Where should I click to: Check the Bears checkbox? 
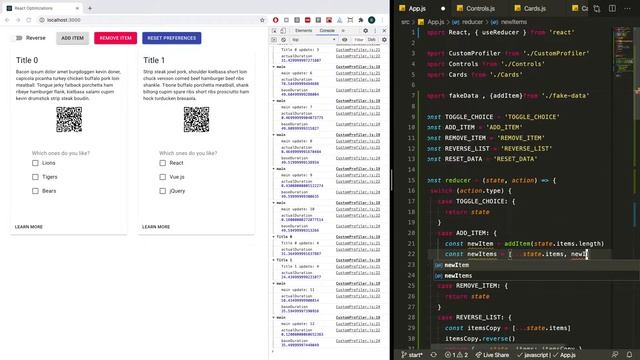click(x=35, y=191)
